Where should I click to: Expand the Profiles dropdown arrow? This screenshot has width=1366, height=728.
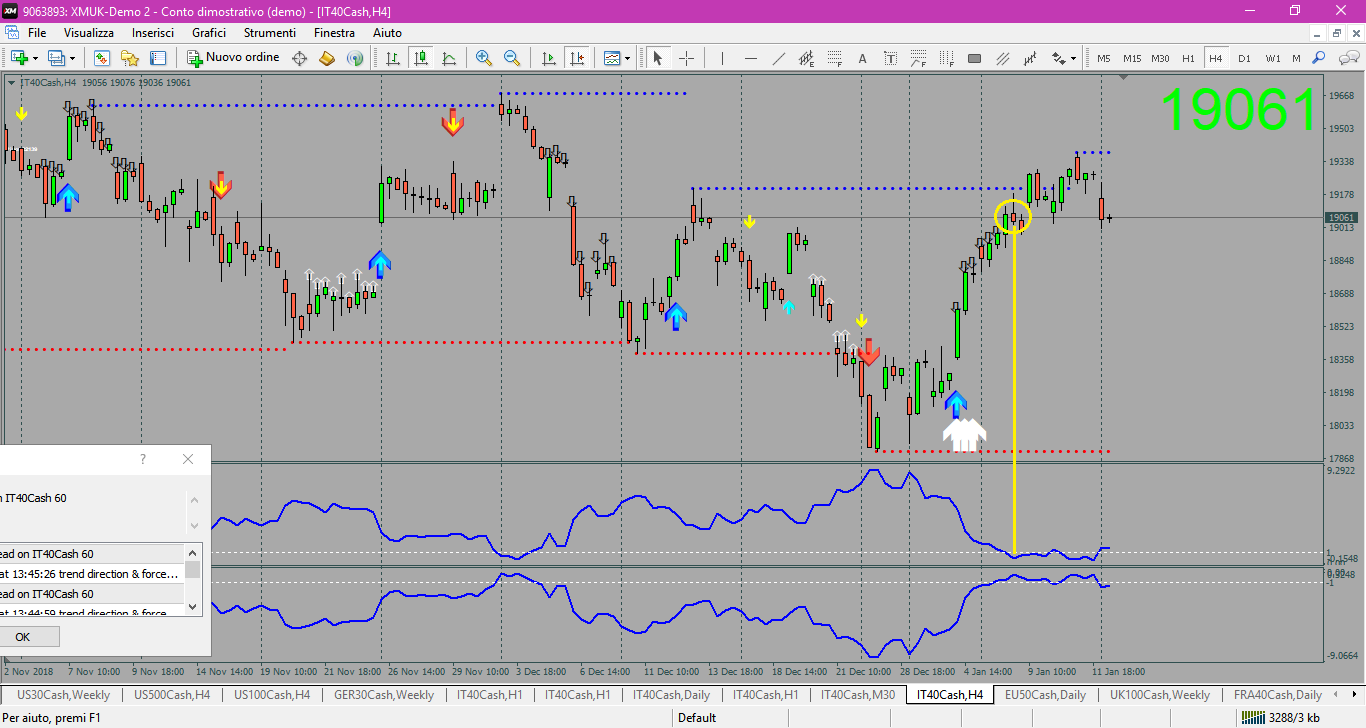(72, 58)
